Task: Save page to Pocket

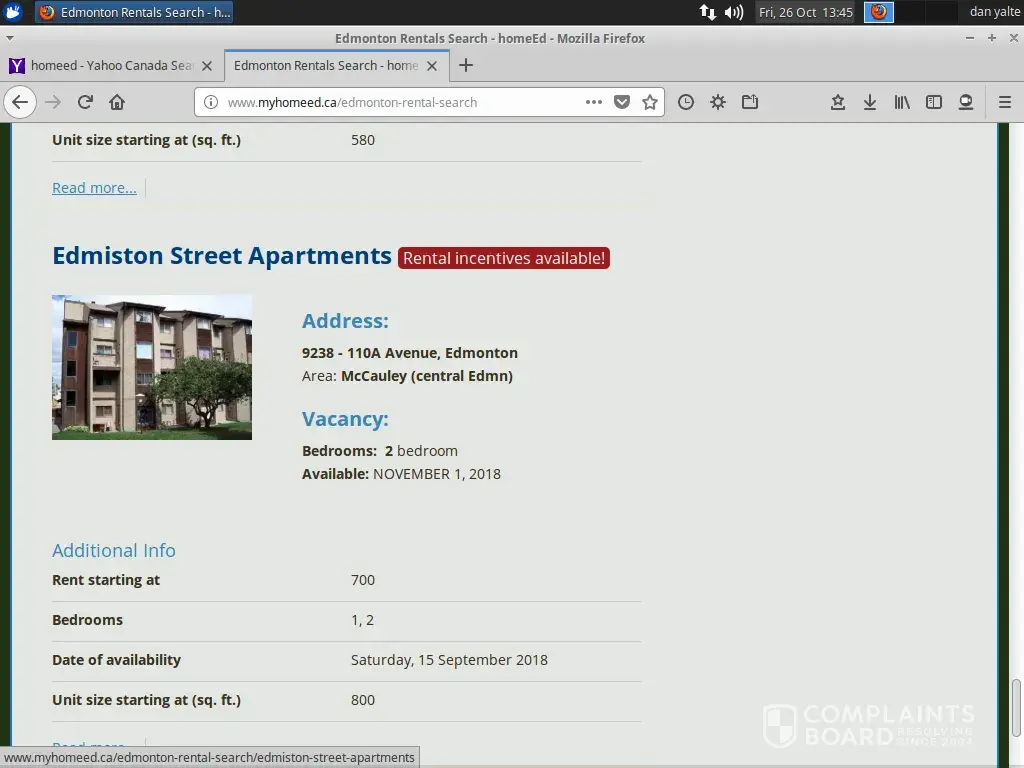Action: 622,102
